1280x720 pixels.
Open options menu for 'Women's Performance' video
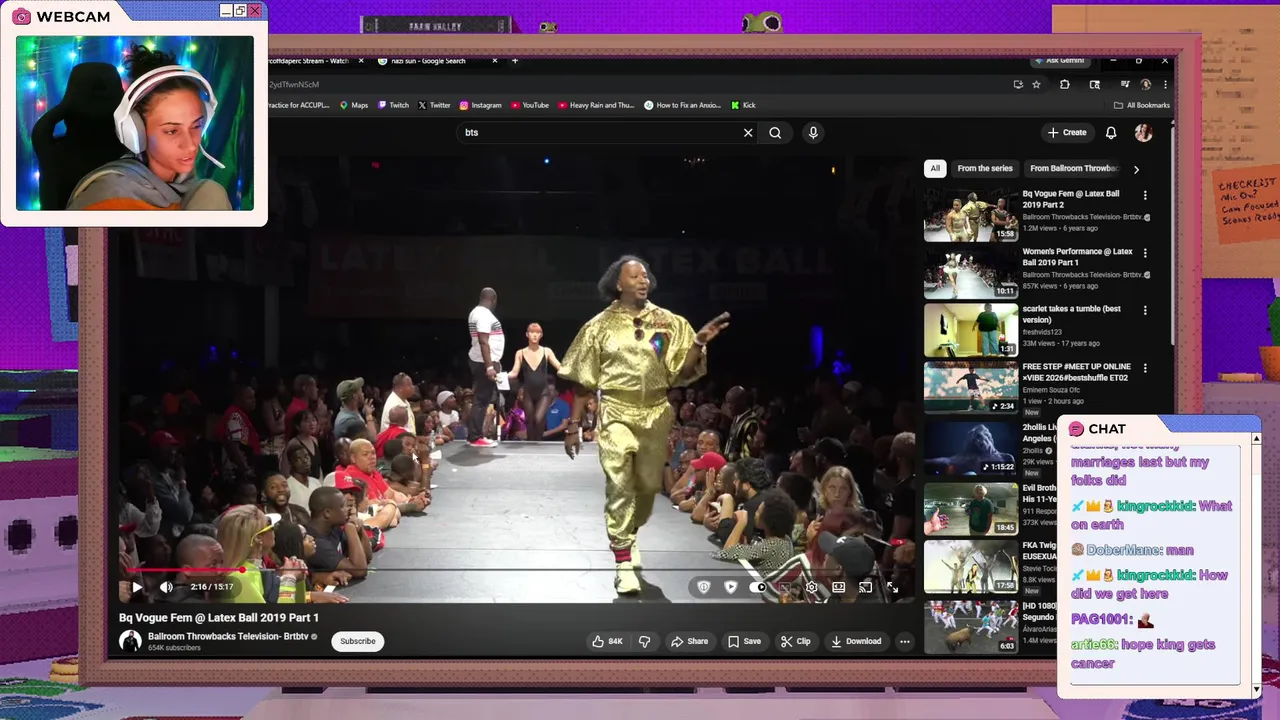click(1145, 253)
